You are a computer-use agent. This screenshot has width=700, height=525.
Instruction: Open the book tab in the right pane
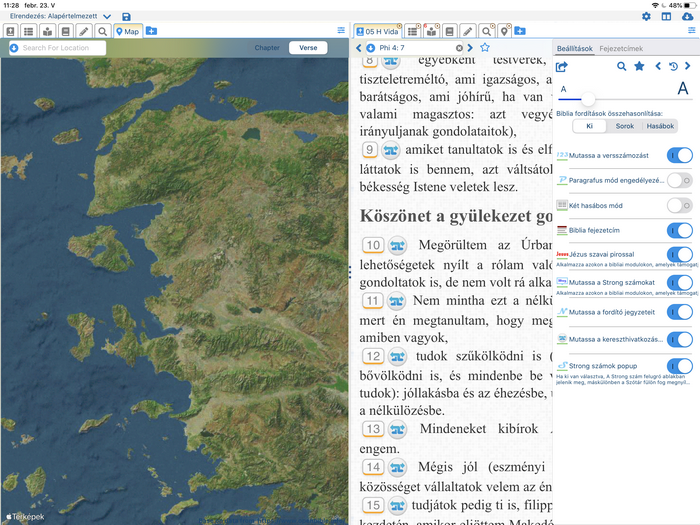(x=450, y=31)
